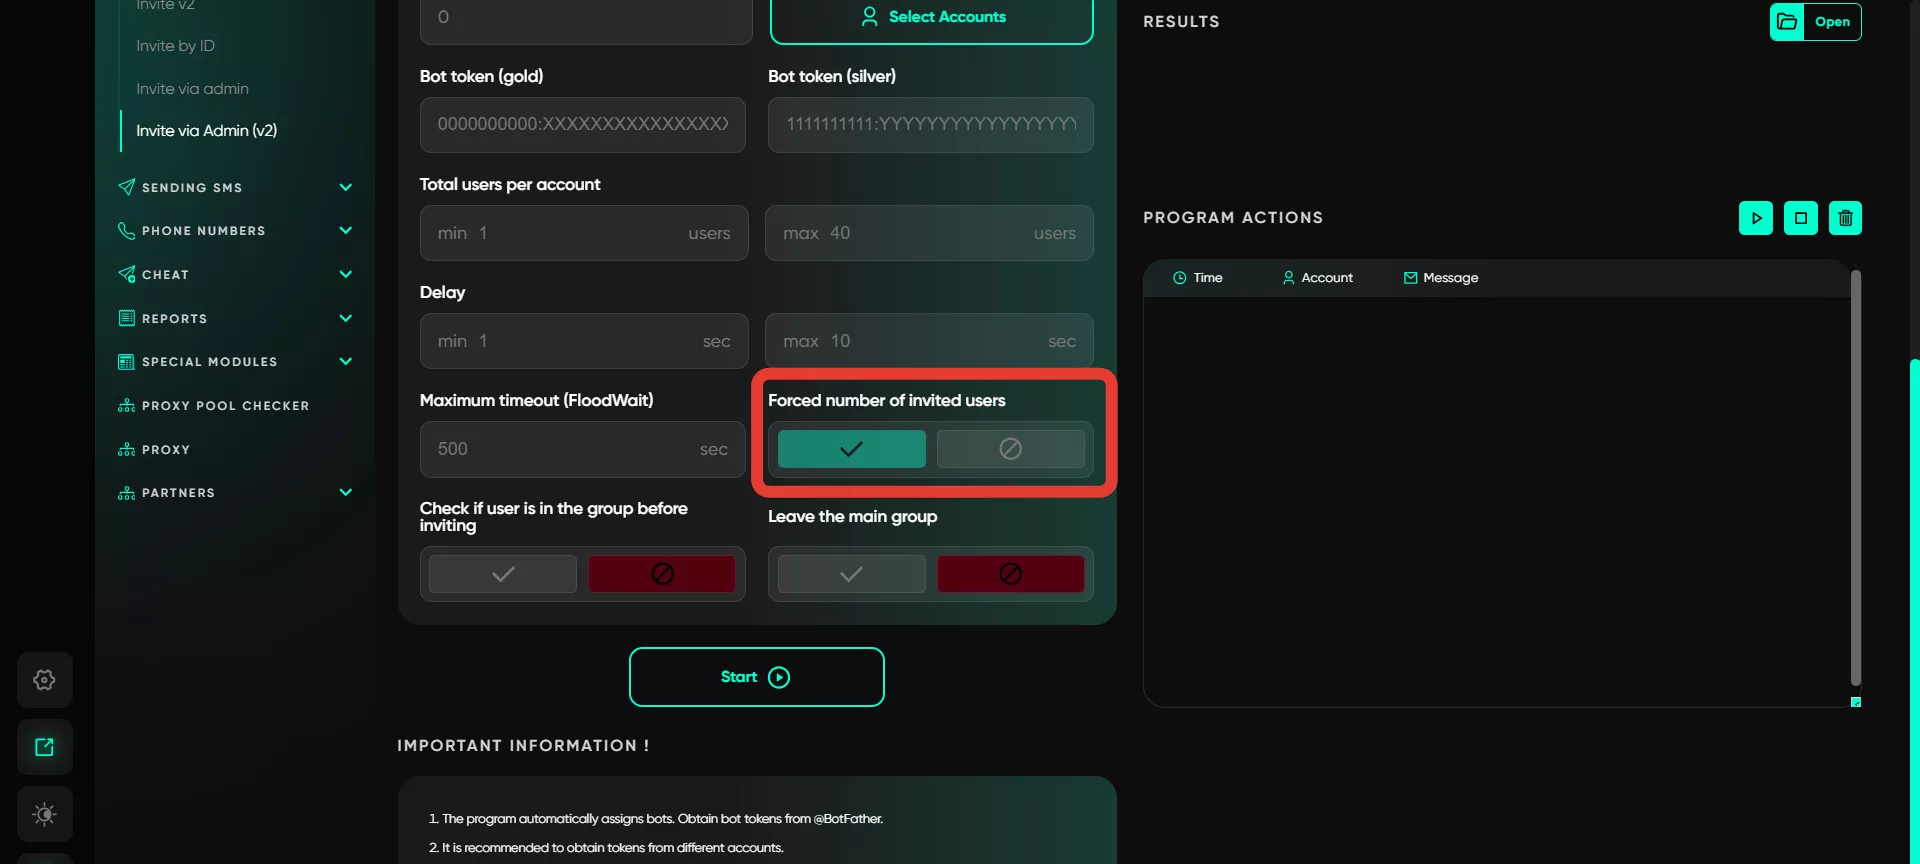Disable forced number of invited users
Viewport: 1920px width, 864px height.
[x=1010, y=449]
